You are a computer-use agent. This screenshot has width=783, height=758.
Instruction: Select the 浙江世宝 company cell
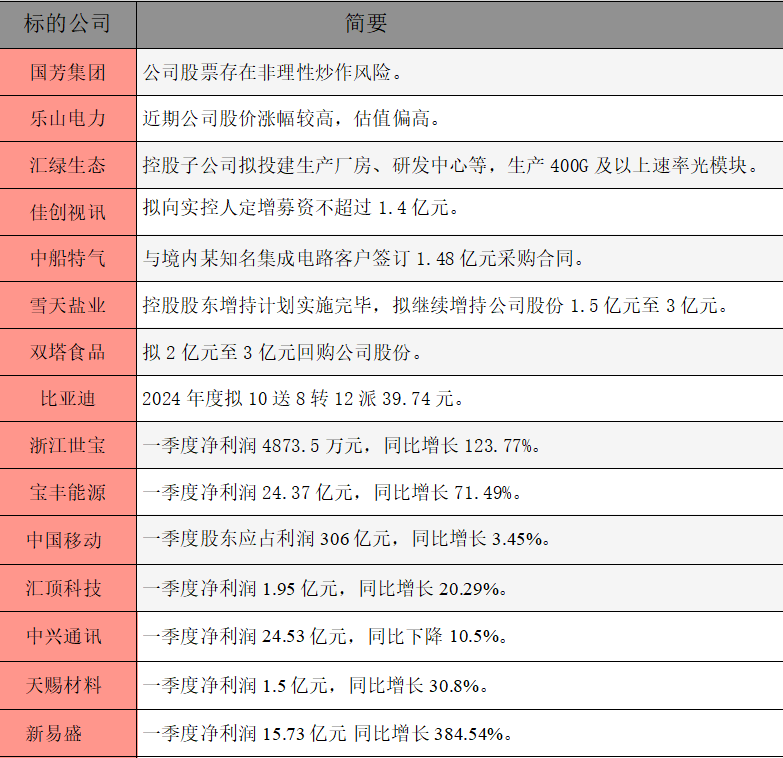click(x=68, y=445)
